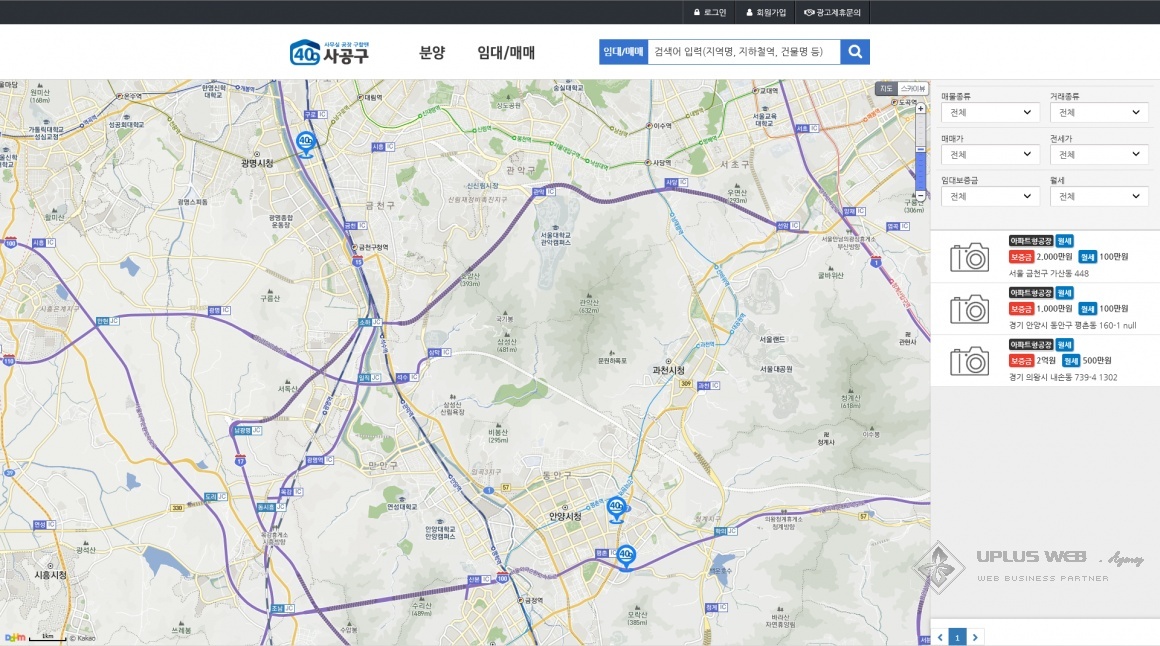Zoom out the map with minus button

coord(920,196)
